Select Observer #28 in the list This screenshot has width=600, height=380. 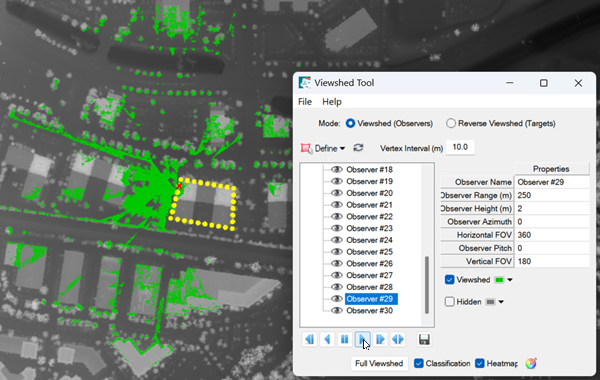click(x=369, y=287)
